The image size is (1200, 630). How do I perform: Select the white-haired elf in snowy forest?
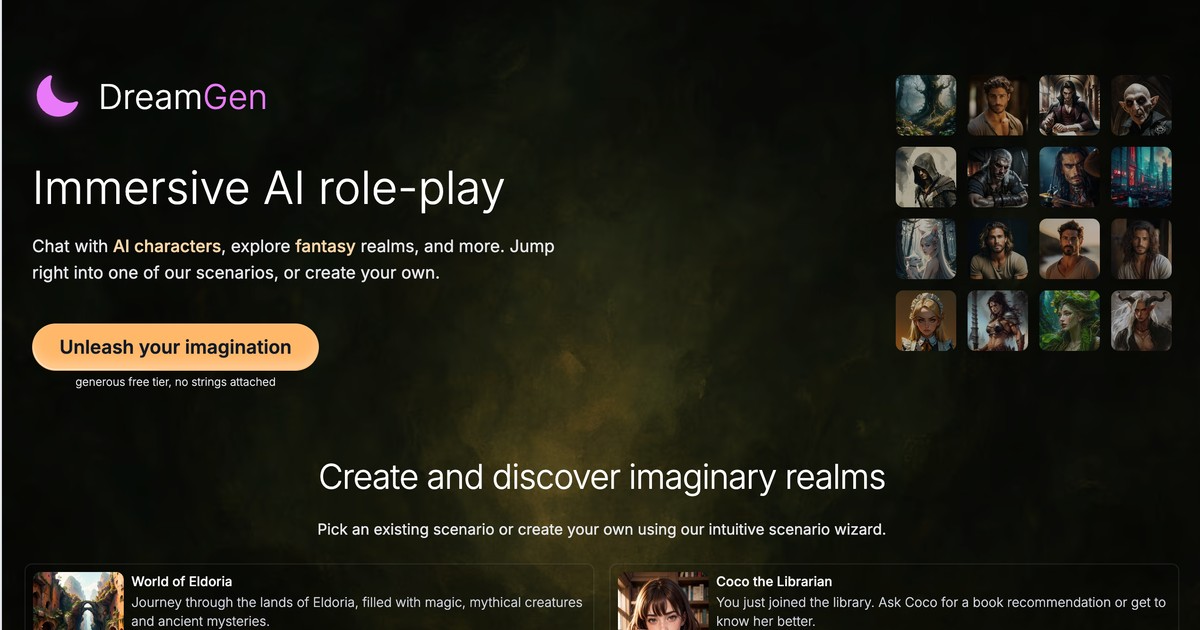click(x=926, y=249)
